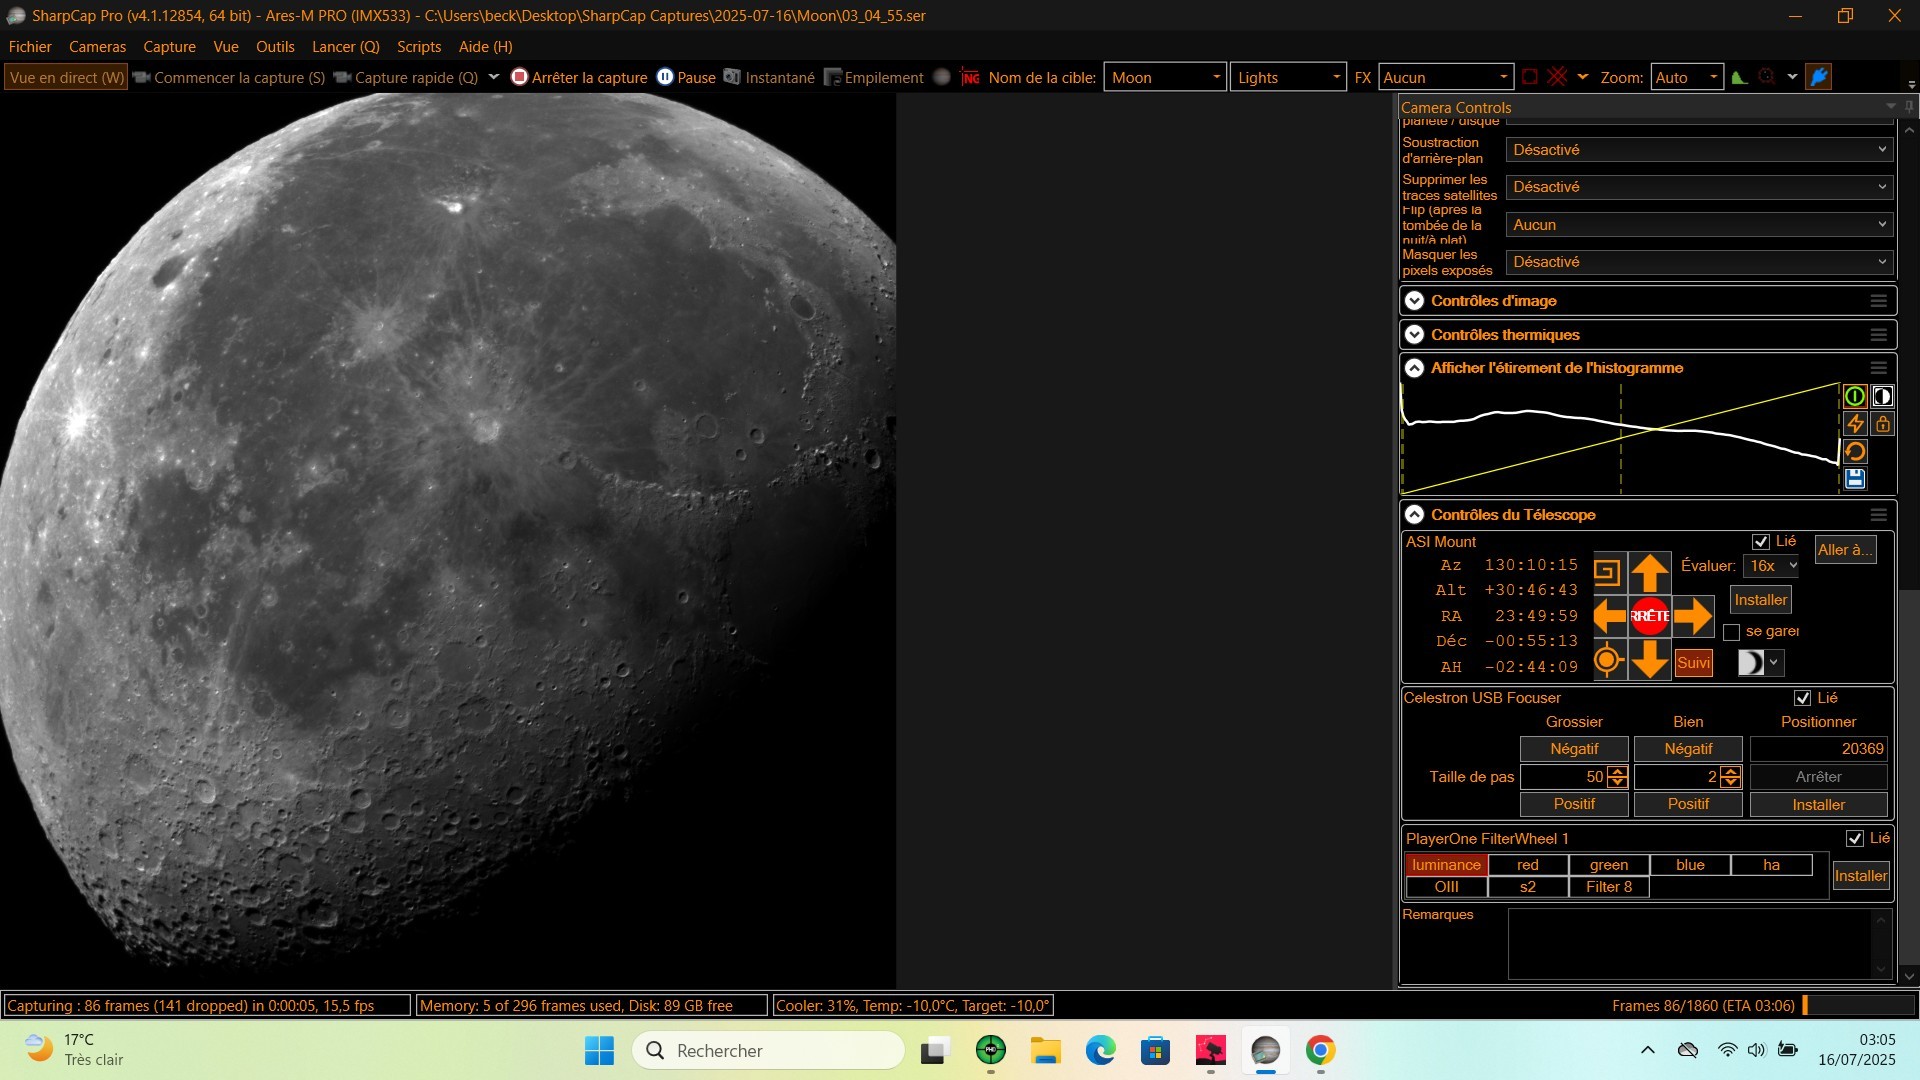
Task: Open Microsoft Store from the taskbar
Action: tap(1155, 1050)
